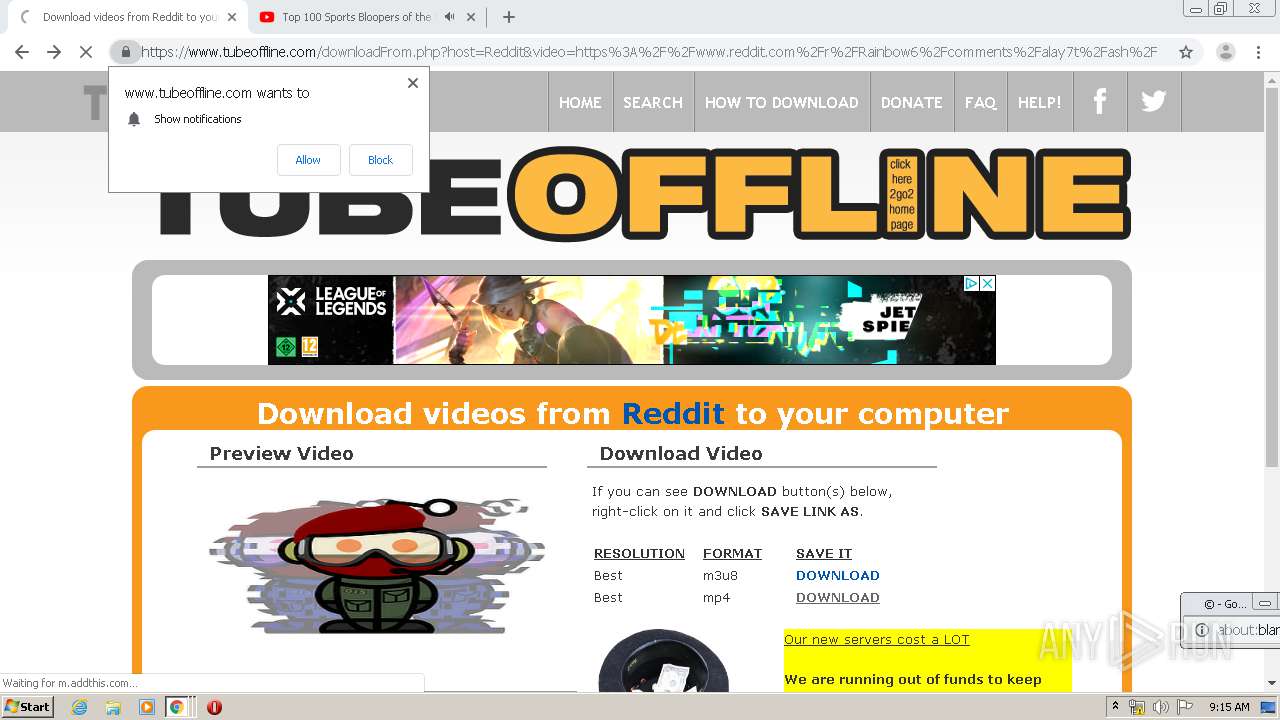Close the Download videos from Reddit tab
The image size is (1280, 720).
click(232, 17)
